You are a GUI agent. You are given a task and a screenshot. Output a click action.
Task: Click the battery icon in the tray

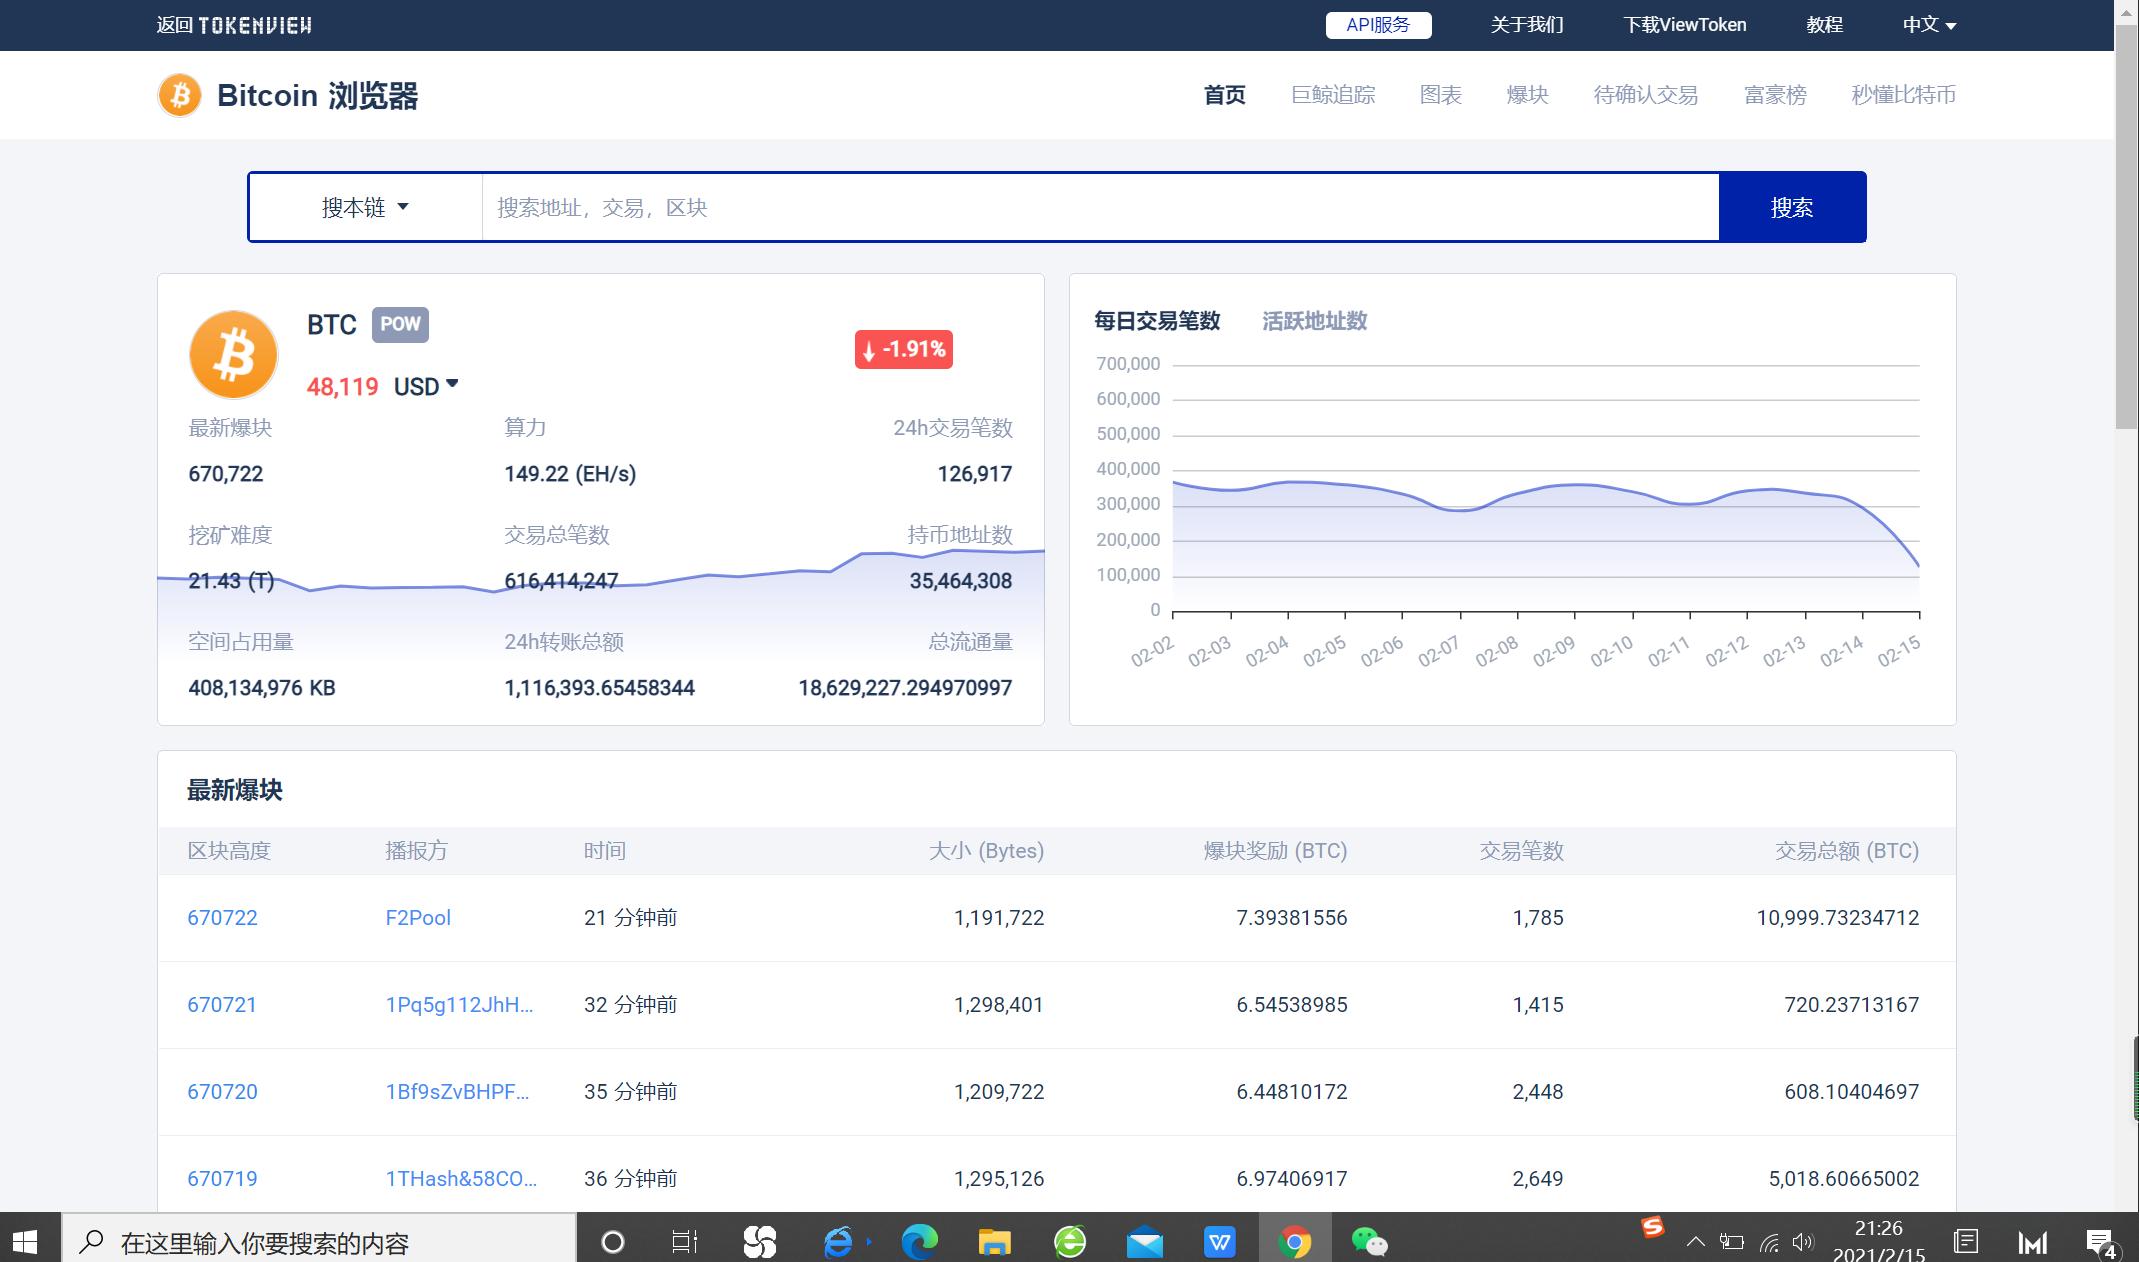point(1732,1242)
